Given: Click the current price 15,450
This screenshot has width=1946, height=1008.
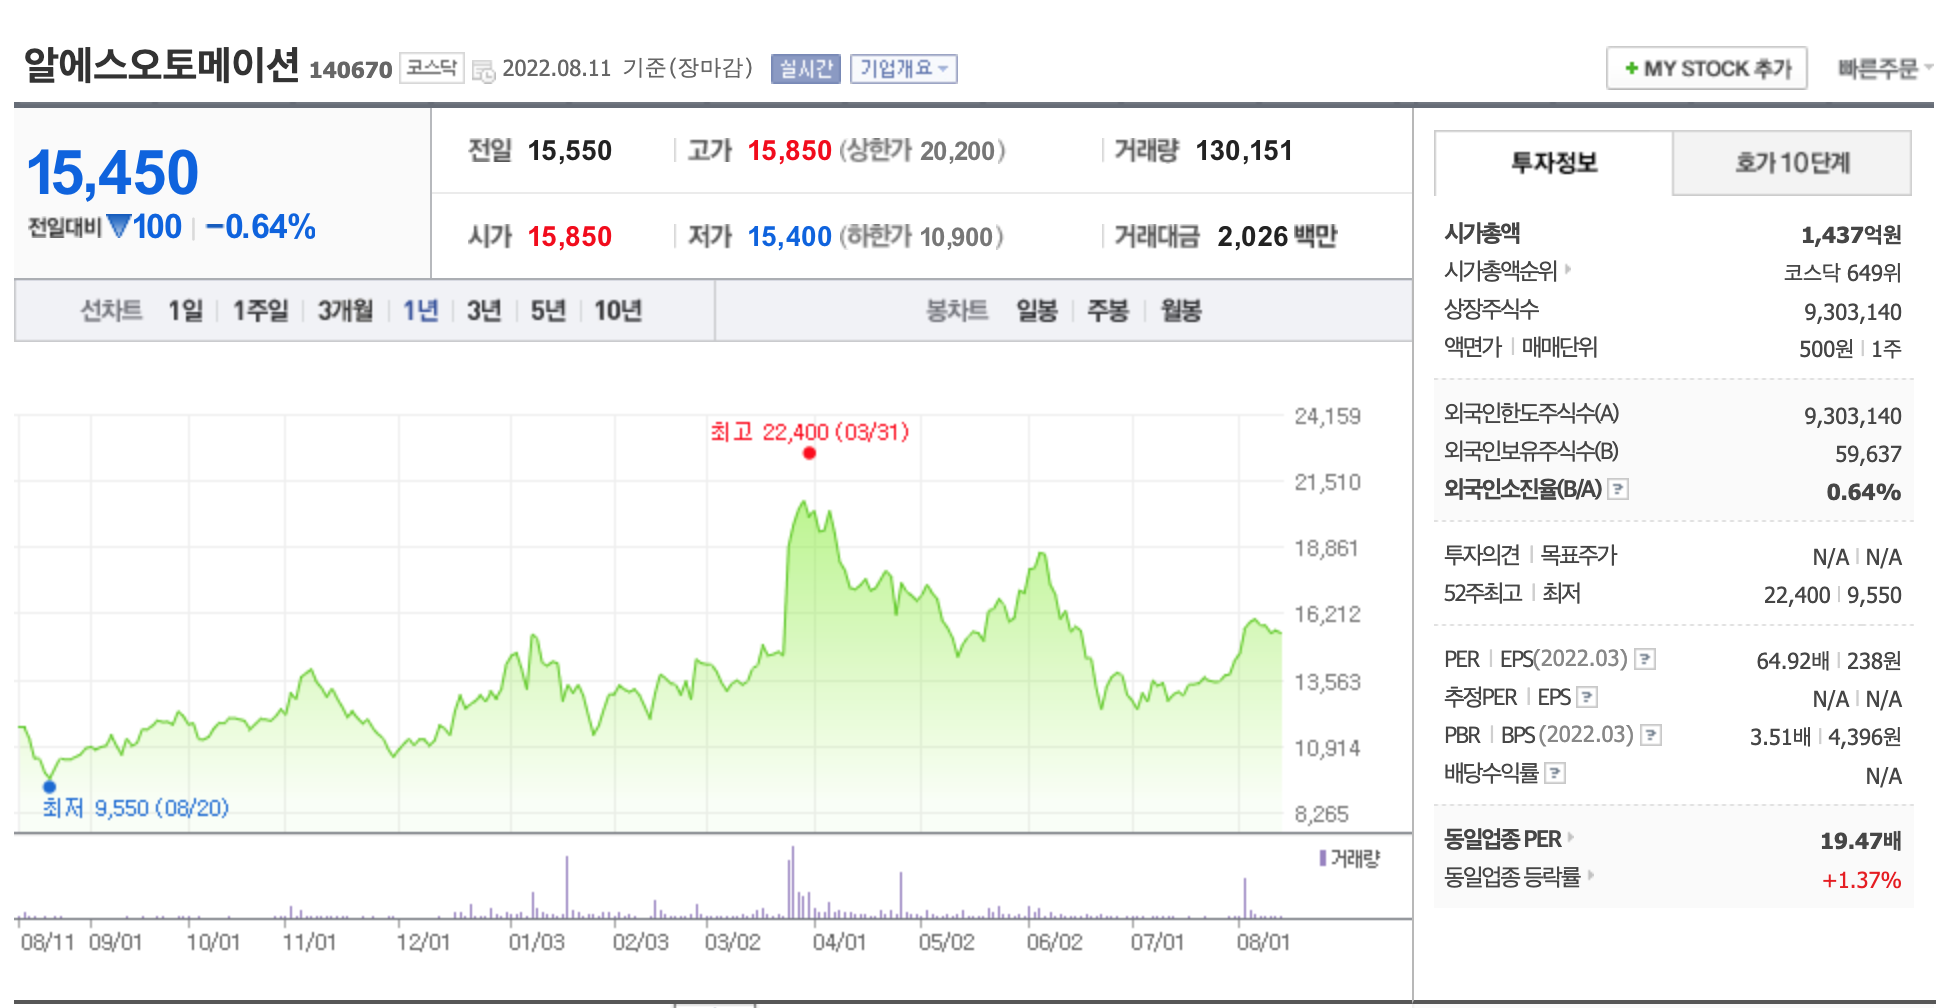Looking at the screenshot, I should 113,172.
